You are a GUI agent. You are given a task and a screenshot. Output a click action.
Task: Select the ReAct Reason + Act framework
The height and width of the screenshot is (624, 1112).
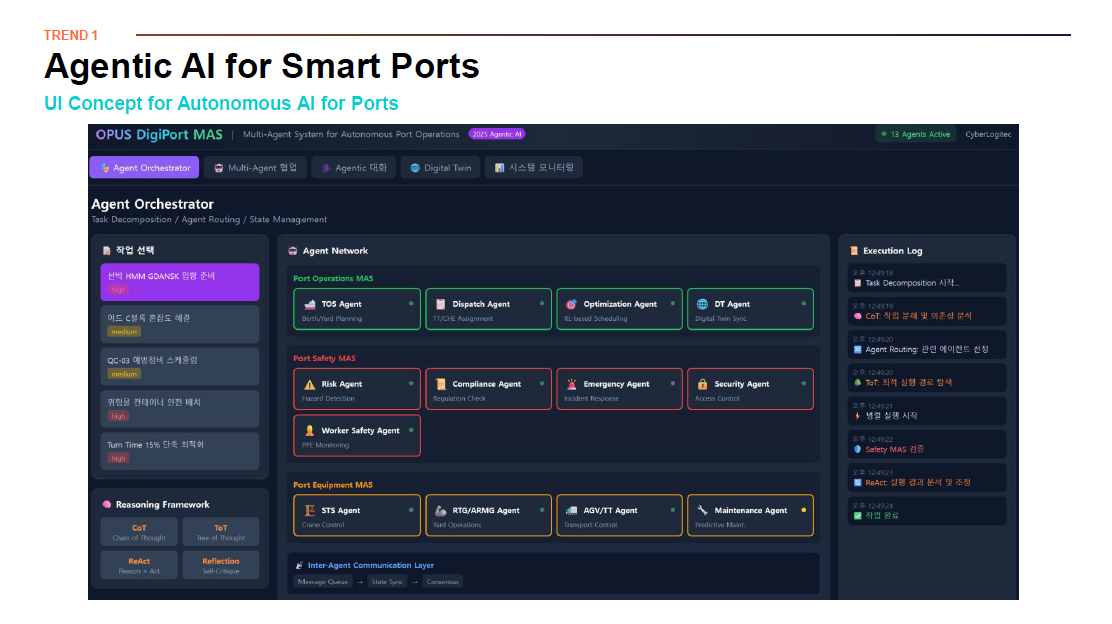(x=139, y=565)
